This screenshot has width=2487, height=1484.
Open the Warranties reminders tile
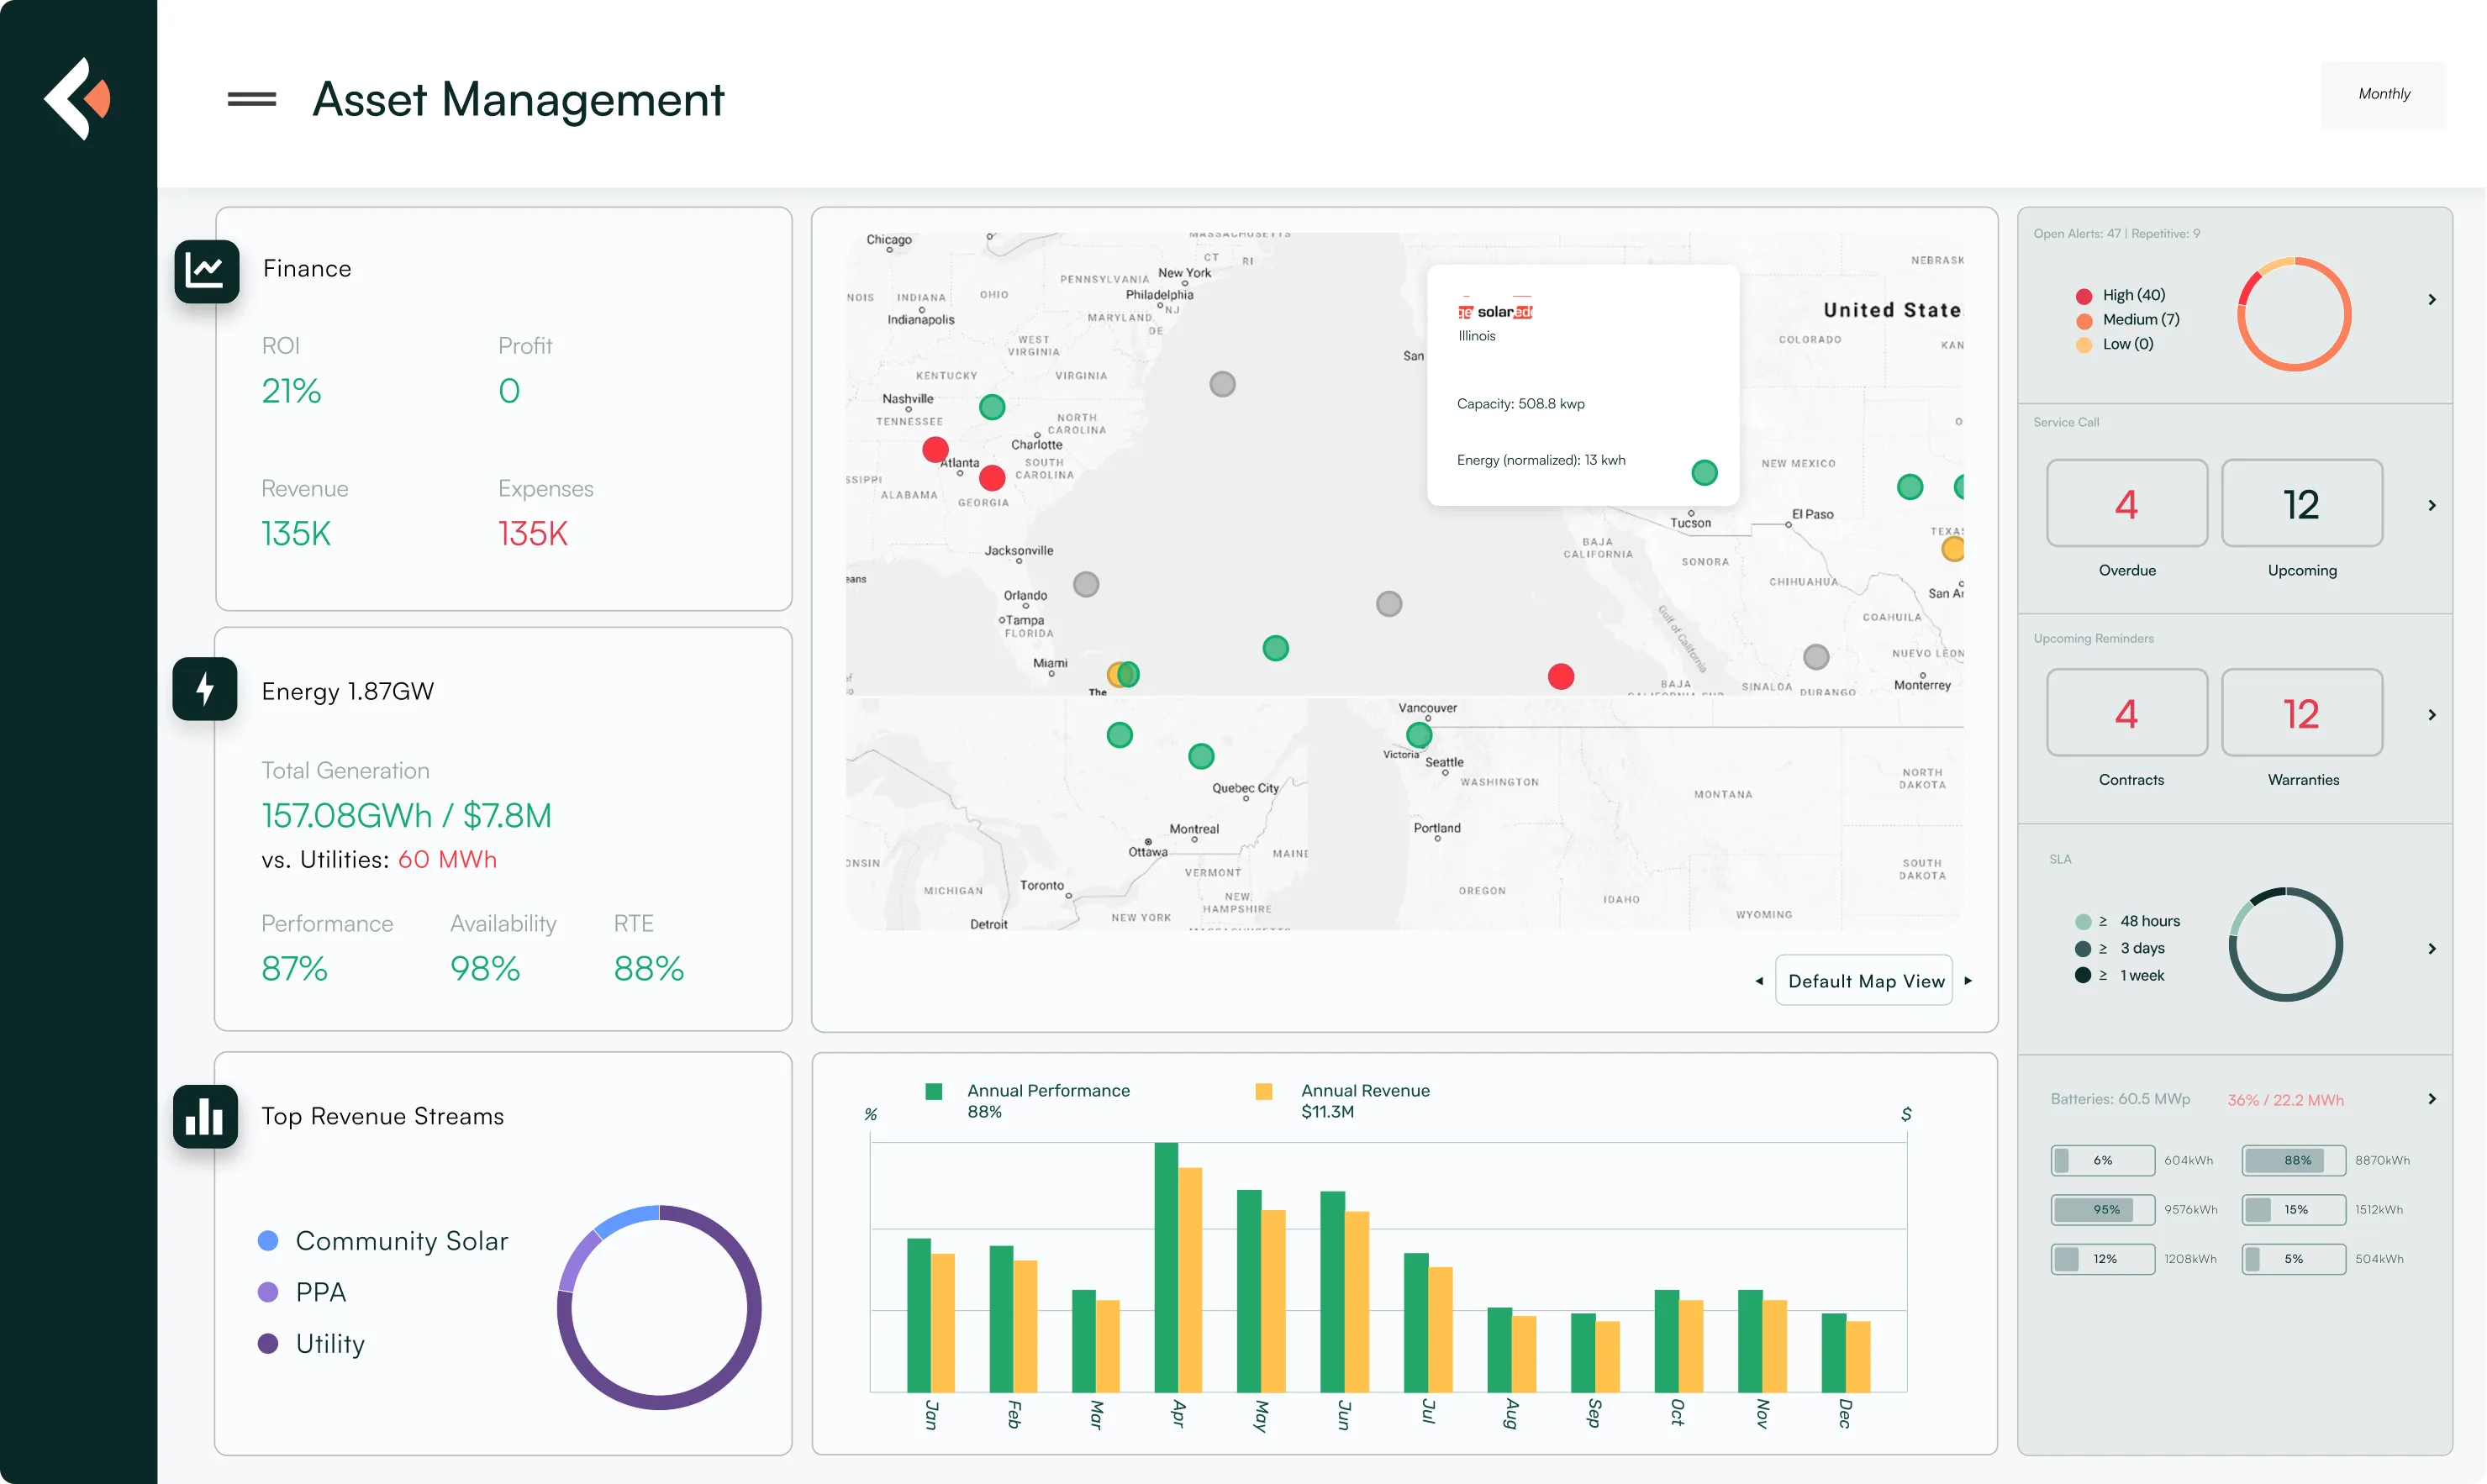tap(2301, 713)
